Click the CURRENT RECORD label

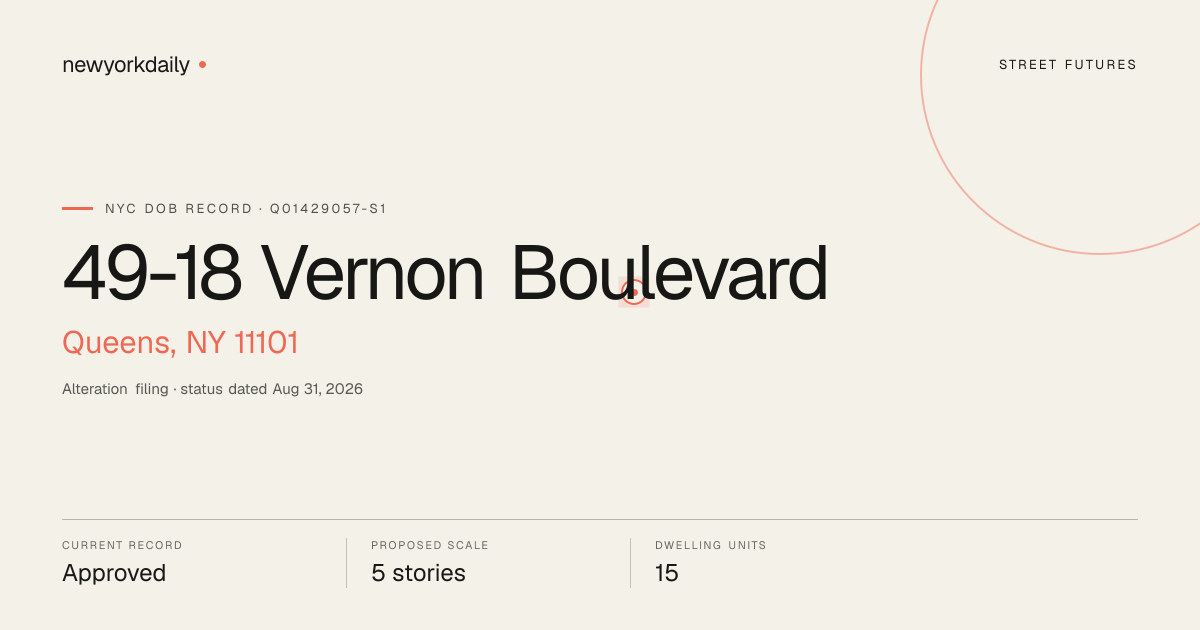(x=122, y=546)
